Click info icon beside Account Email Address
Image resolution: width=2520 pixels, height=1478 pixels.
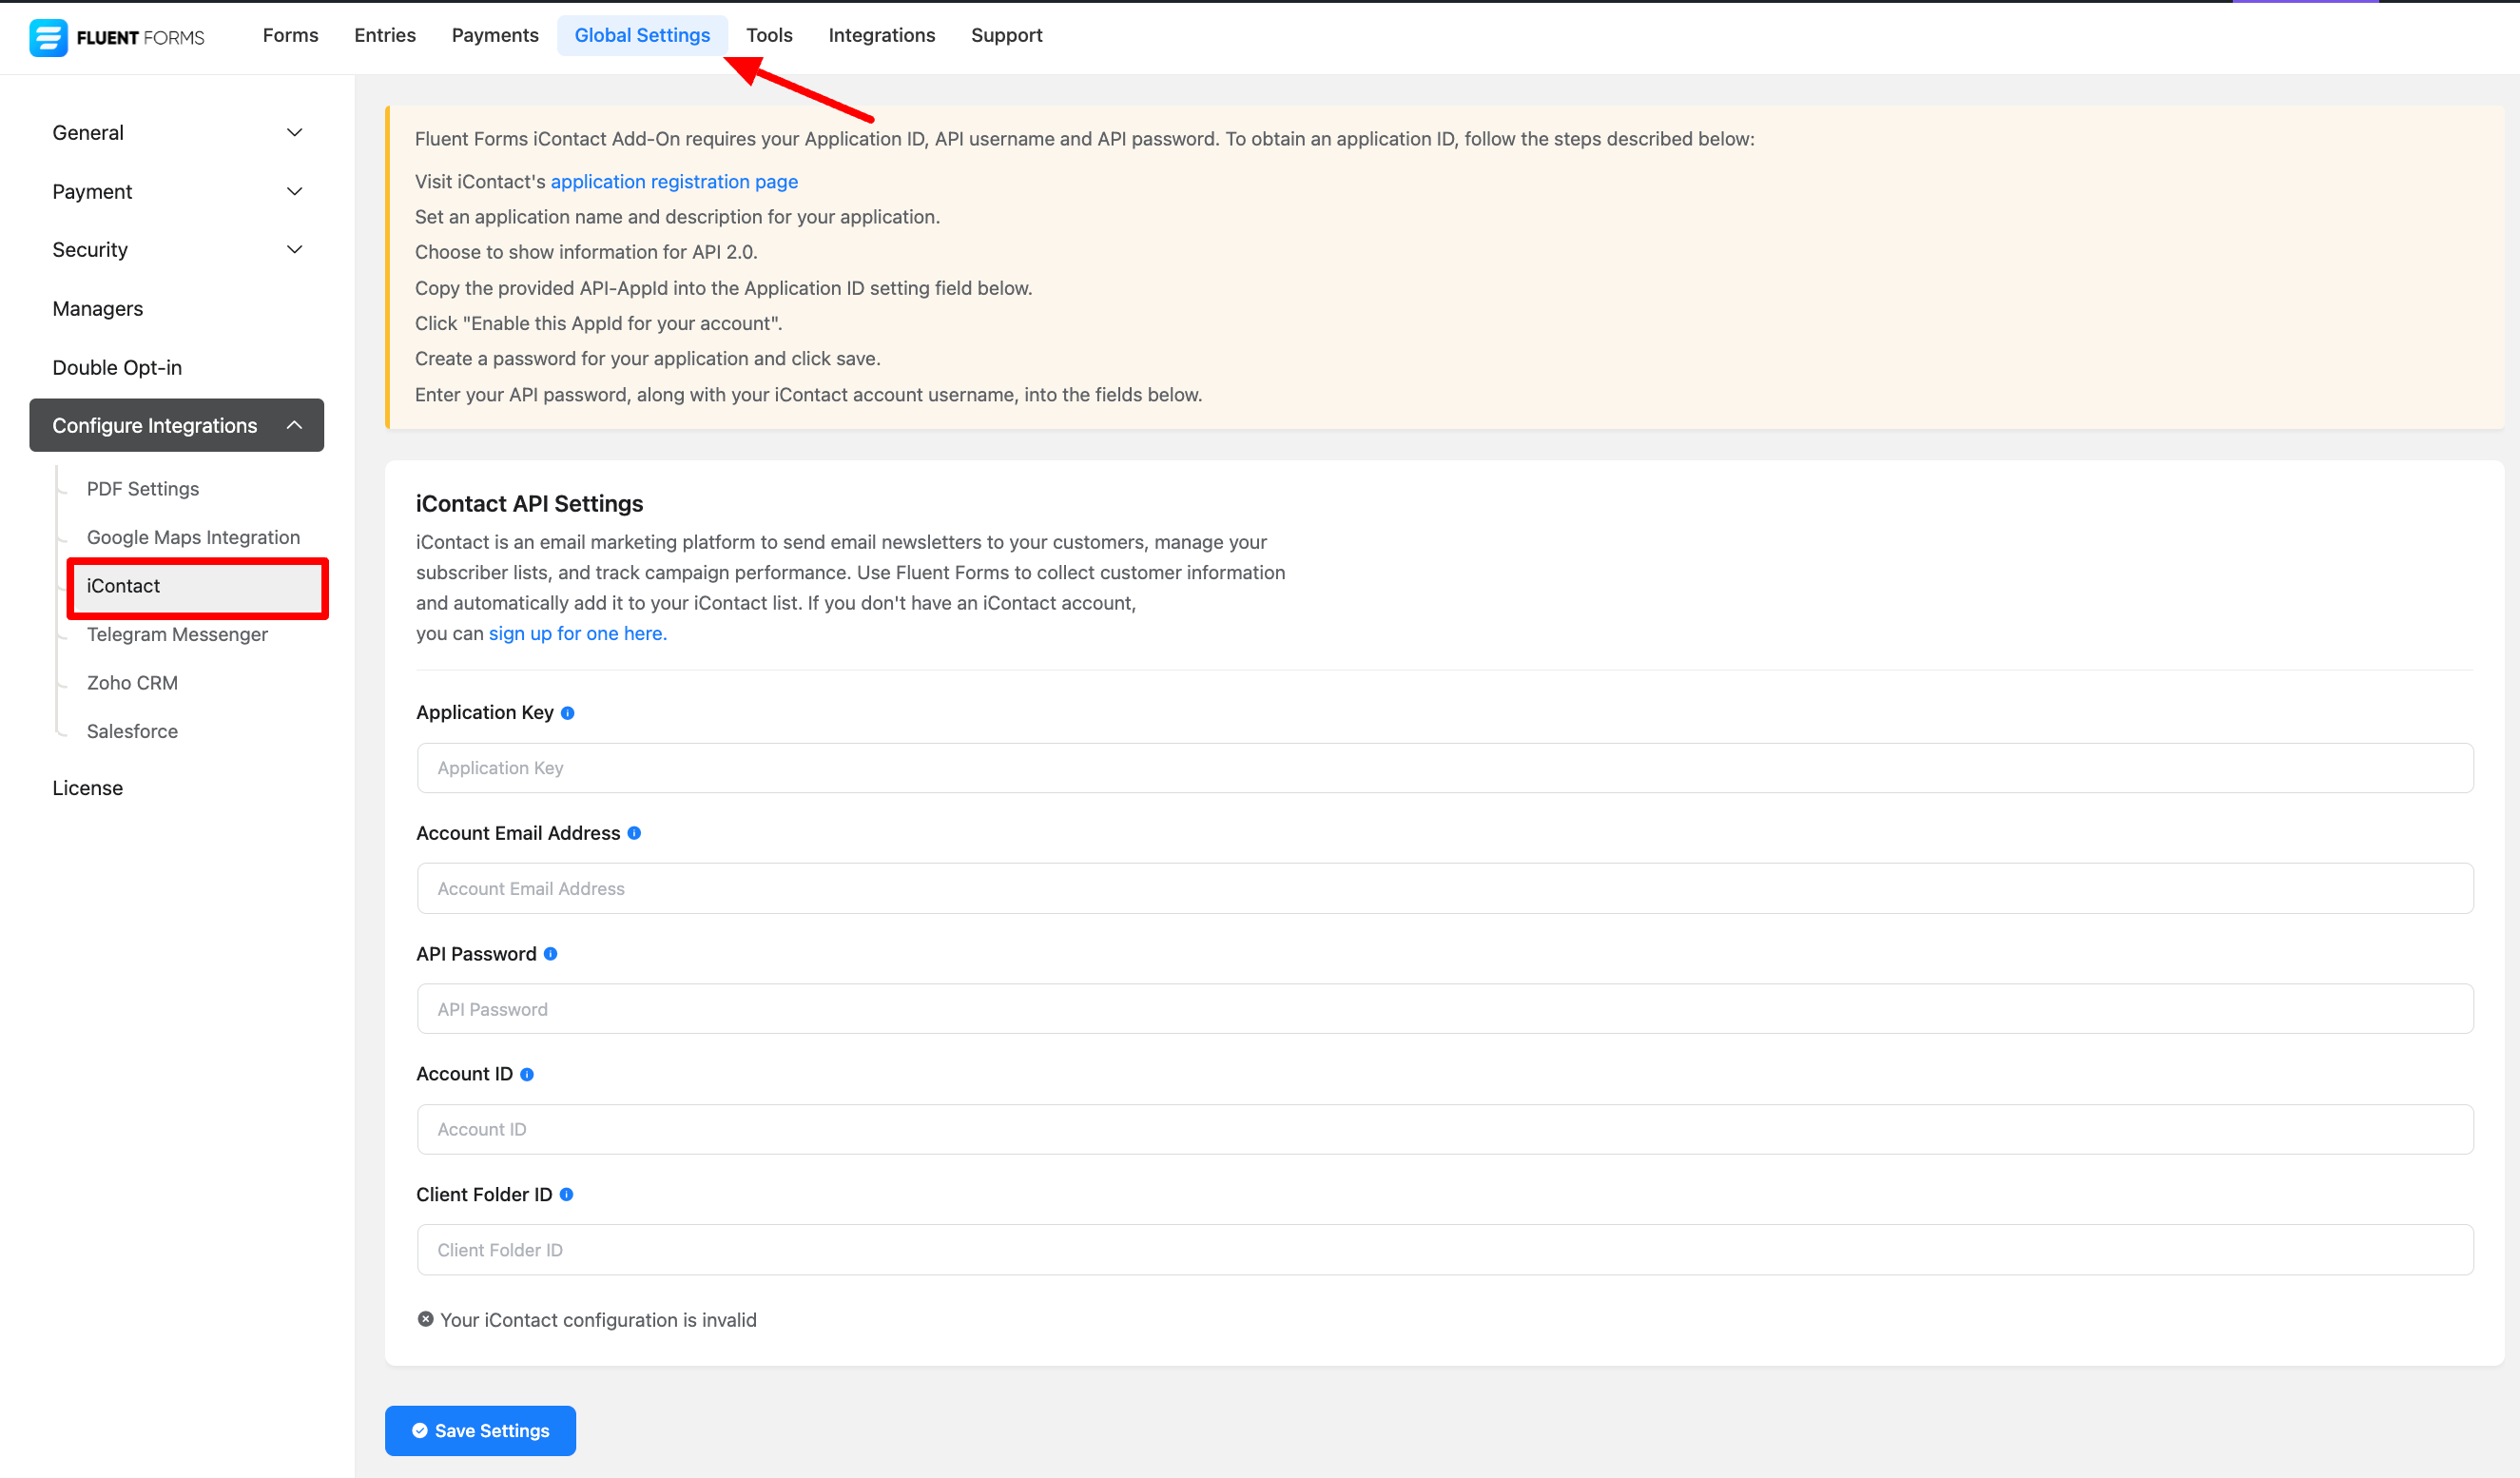[634, 833]
